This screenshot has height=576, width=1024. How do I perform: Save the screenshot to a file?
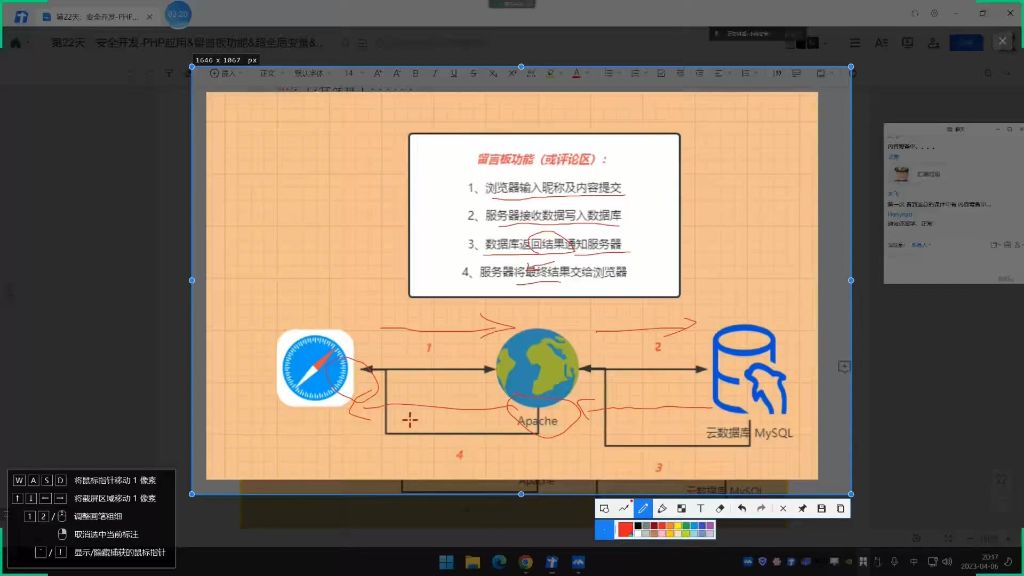(822, 508)
